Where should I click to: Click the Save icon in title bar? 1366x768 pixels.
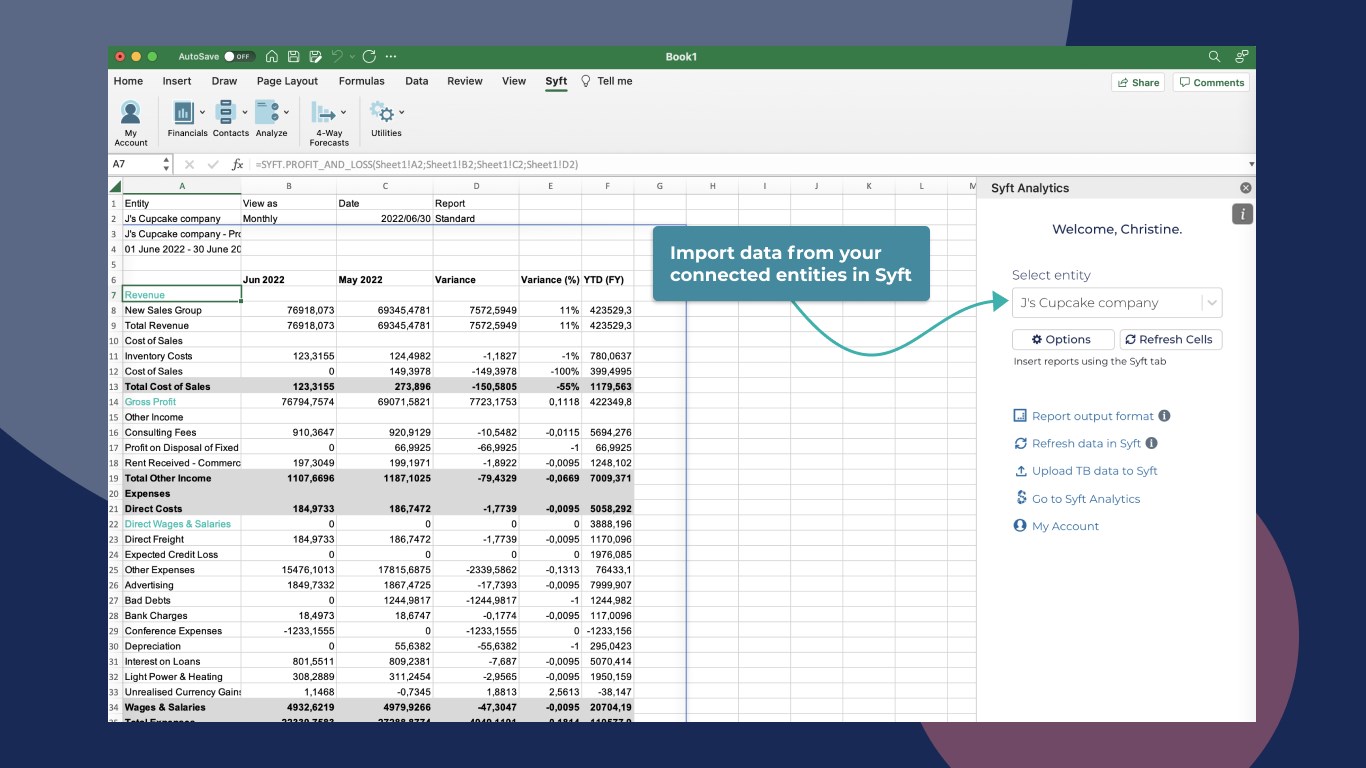click(294, 57)
